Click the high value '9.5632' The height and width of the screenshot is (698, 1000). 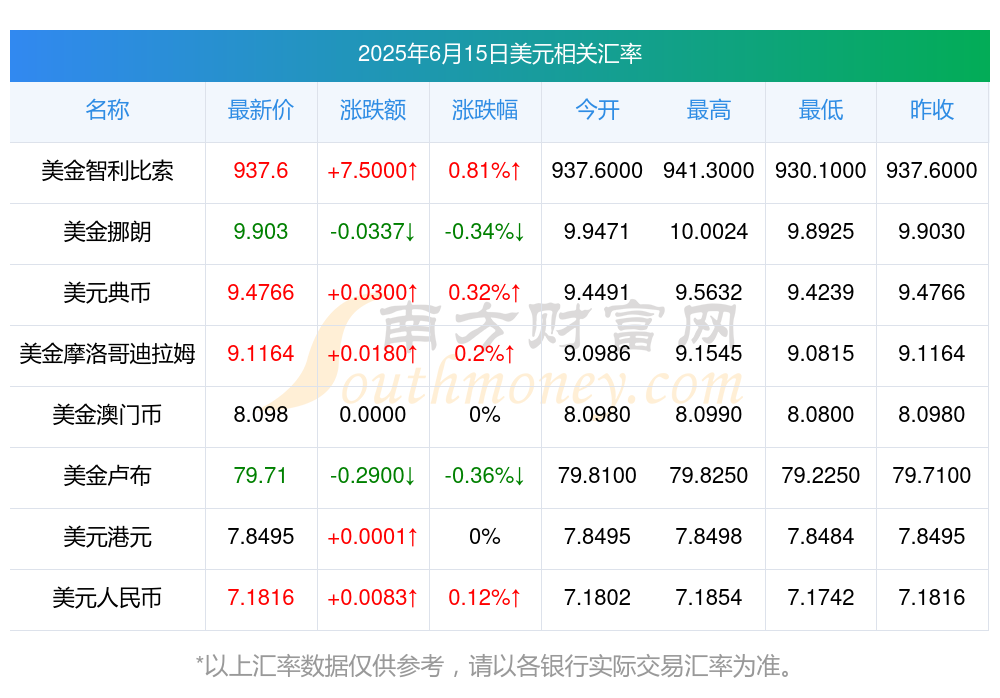click(x=709, y=293)
